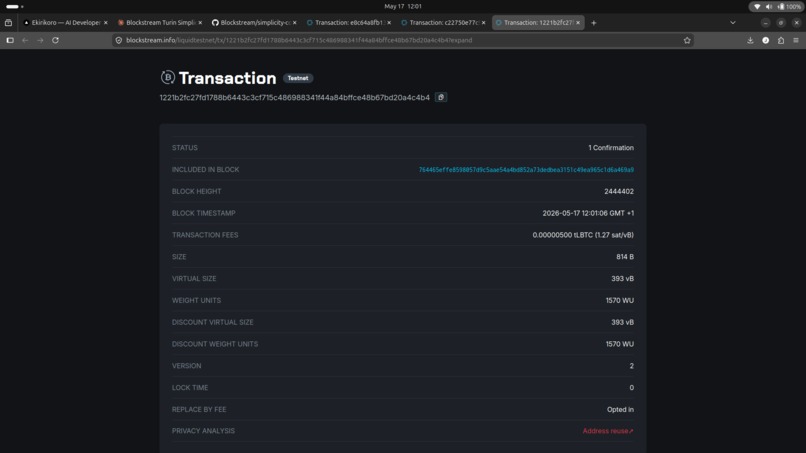Viewport: 806px width, 453px height.
Task: Select the block height value 2444402
Action: (x=619, y=191)
